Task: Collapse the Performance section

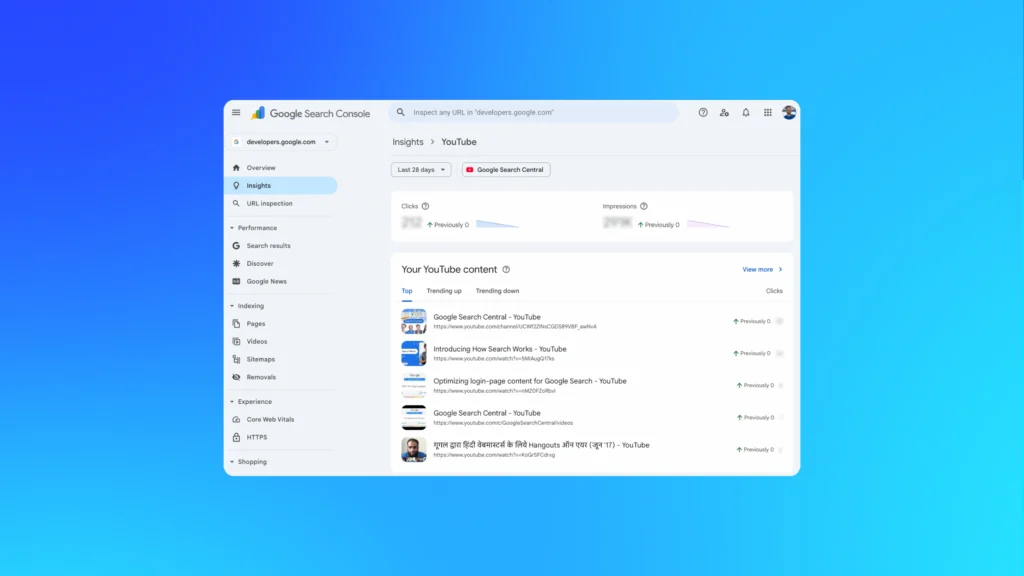Action: [x=232, y=228]
